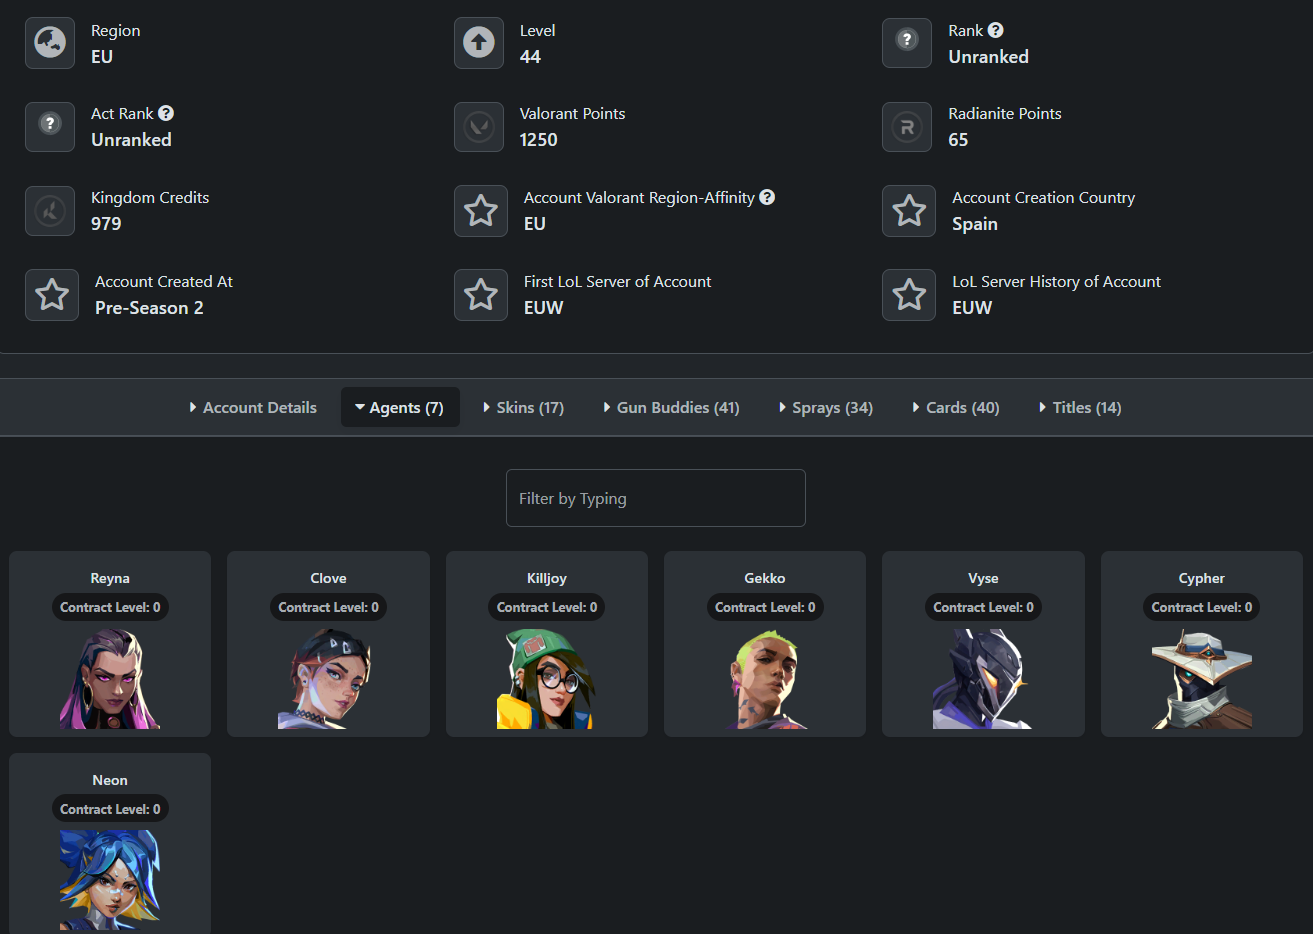1313x934 pixels.
Task: Click Gekko's Contract Level: 0 badge
Action: pos(765,607)
